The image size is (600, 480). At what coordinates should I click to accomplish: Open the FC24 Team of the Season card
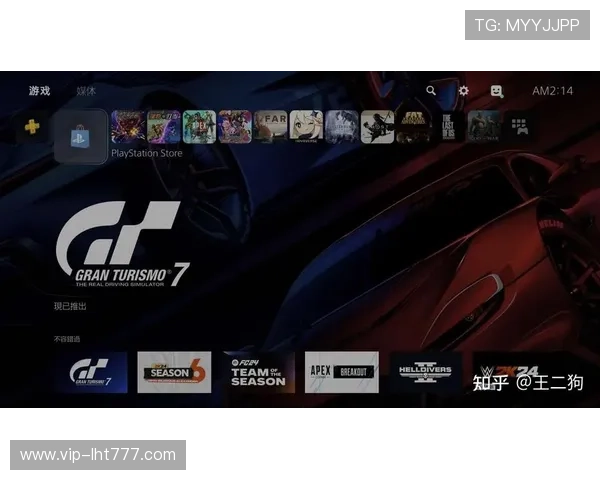(x=258, y=372)
